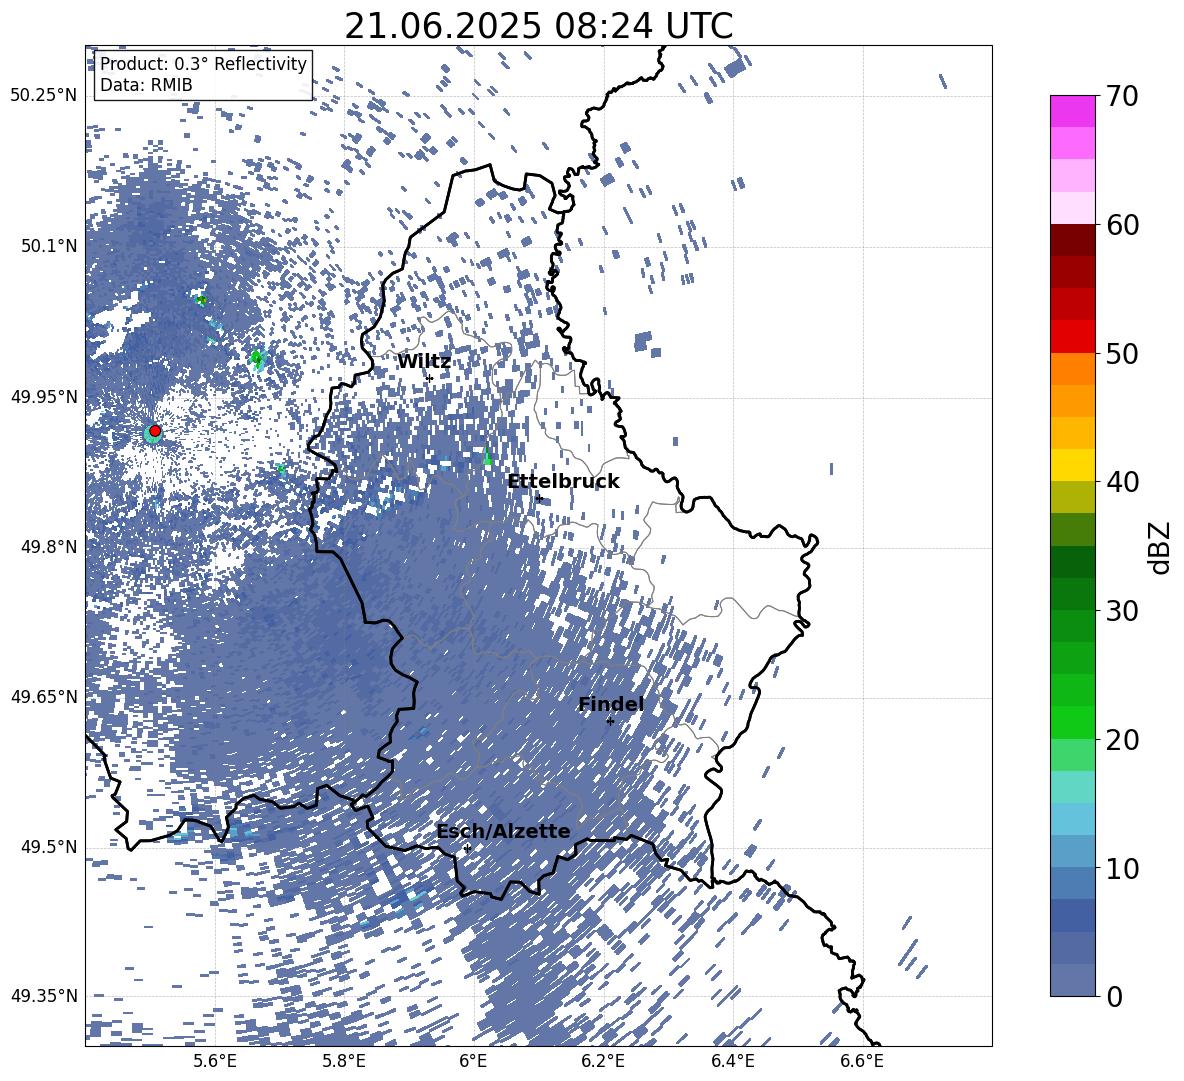Click the title 21.06.2025 08:24 UTC
Screen dimensions: 1184x1081
pyautogui.click(x=539, y=26)
